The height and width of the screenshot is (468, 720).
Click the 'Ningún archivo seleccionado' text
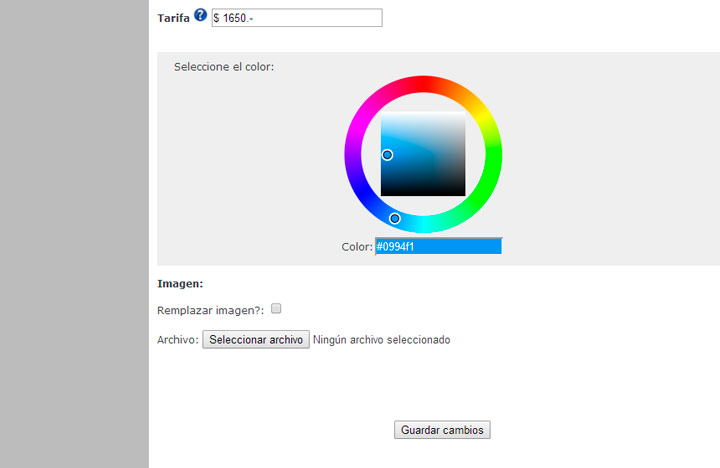pos(382,340)
